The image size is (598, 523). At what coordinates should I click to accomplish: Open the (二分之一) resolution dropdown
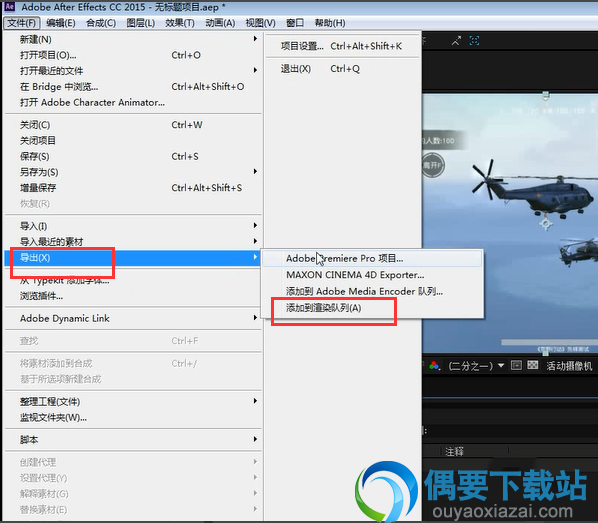click(x=476, y=366)
